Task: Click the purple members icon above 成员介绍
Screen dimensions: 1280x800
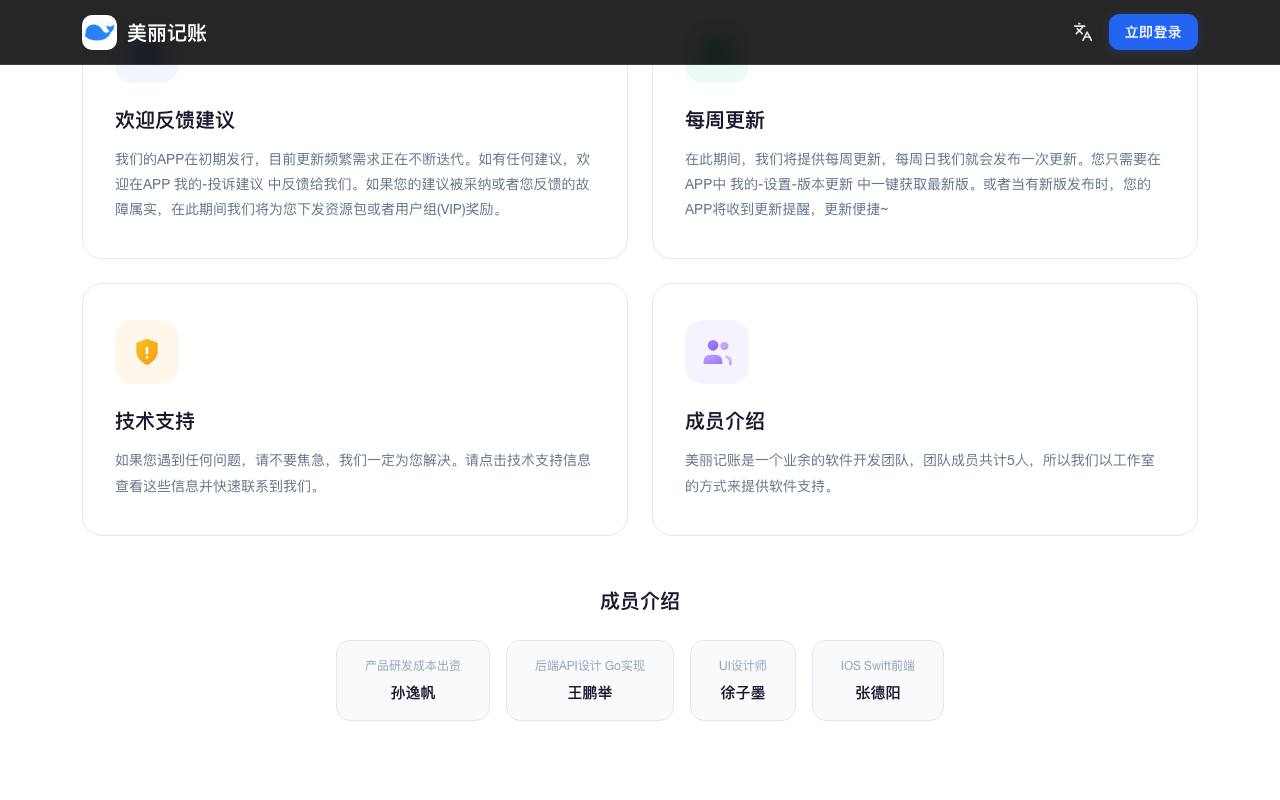Action: click(x=717, y=352)
